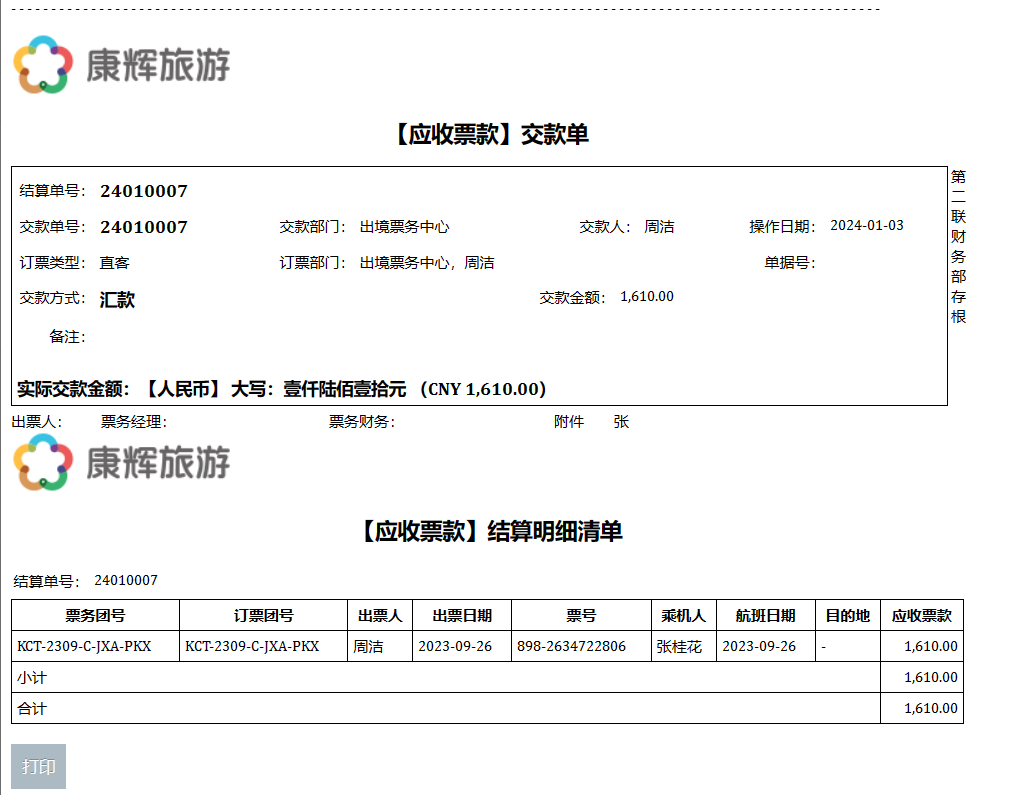
Task: Click the 小计 subtotal row label
Action: pyautogui.click(x=32, y=678)
